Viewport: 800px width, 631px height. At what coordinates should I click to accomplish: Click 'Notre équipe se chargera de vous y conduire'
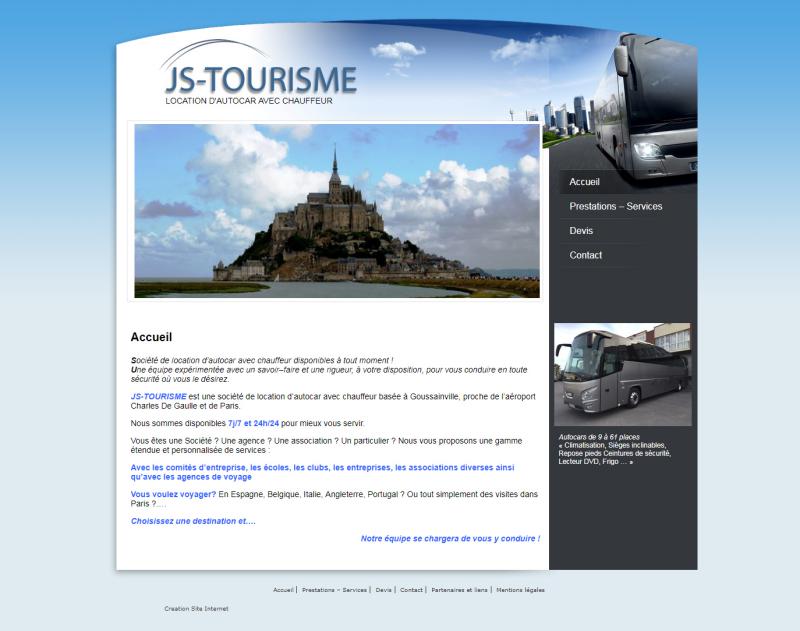[x=451, y=538]
